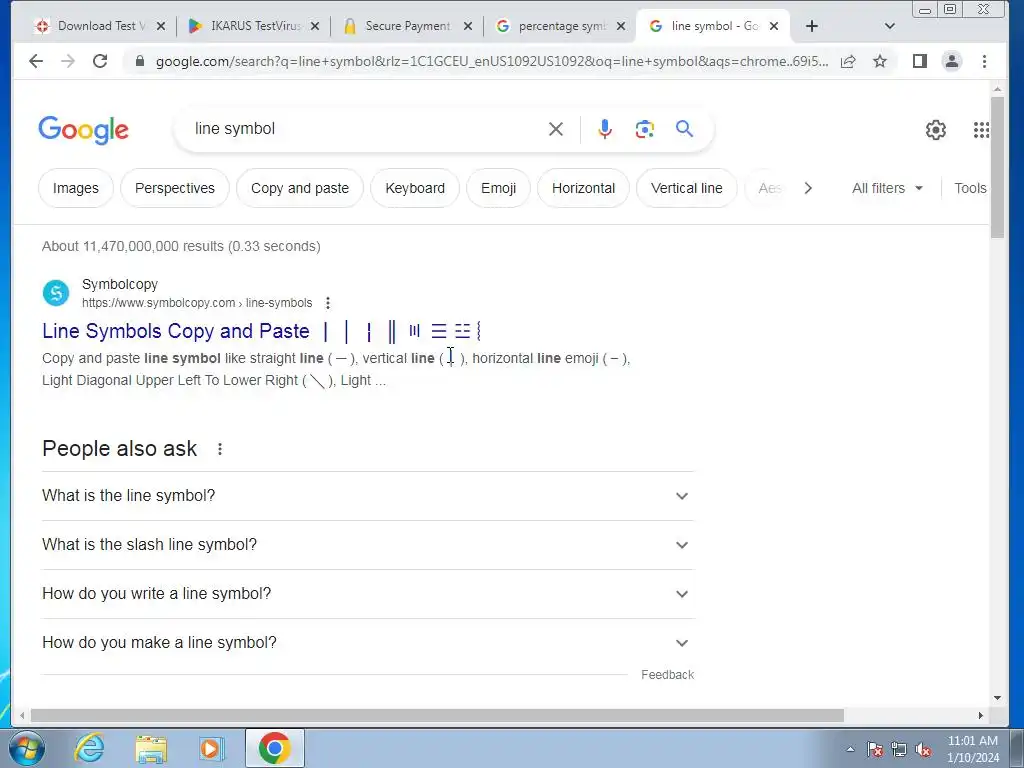The height and width of the screenshot is (768, 1024).
Task: Open Windows Explorer from taskbar
Action: [x=151, y=748]
